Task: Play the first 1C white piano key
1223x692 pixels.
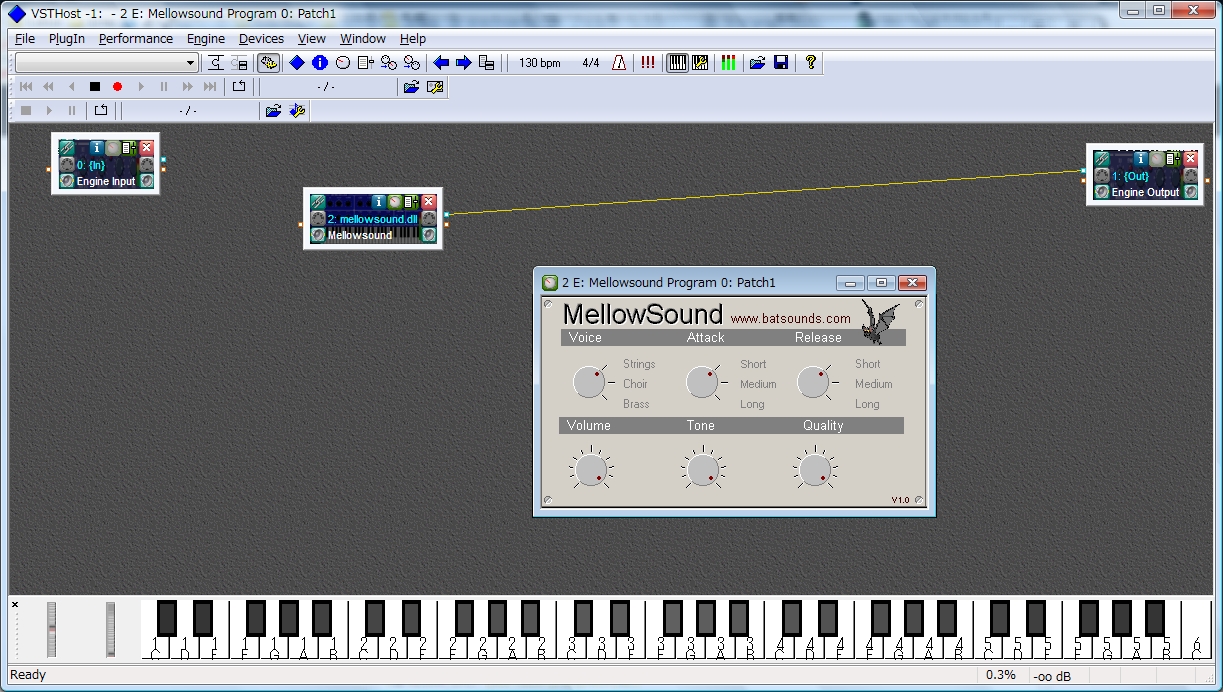Action: (155, 646)
